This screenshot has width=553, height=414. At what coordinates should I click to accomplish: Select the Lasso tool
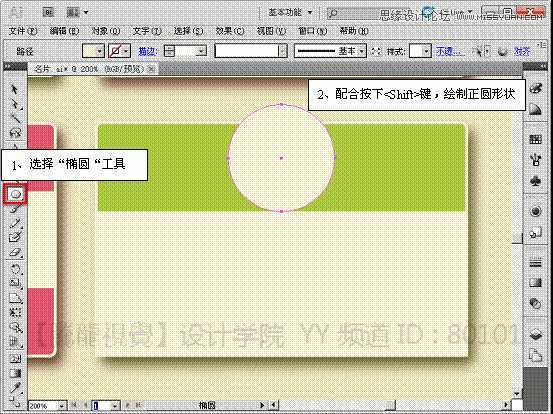pos(15,133)
